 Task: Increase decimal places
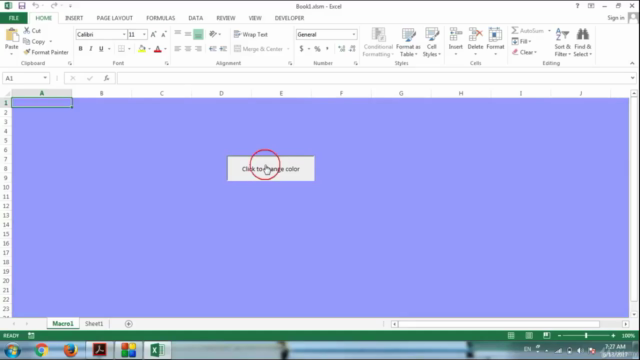(342, 49)
